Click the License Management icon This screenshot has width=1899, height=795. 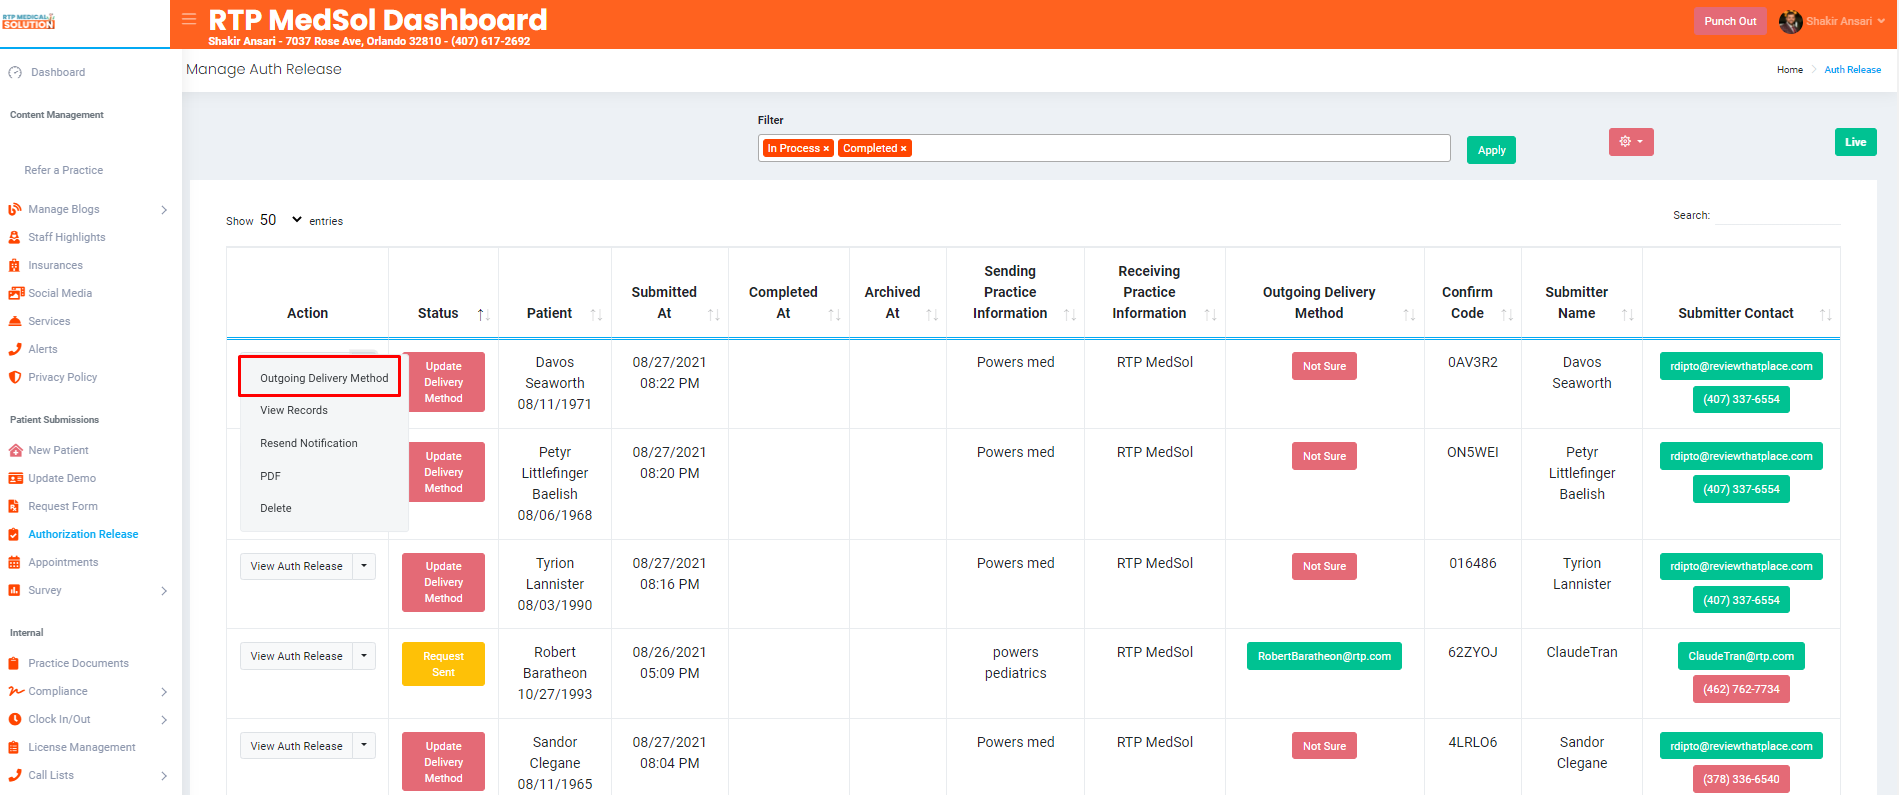point(15,747)
